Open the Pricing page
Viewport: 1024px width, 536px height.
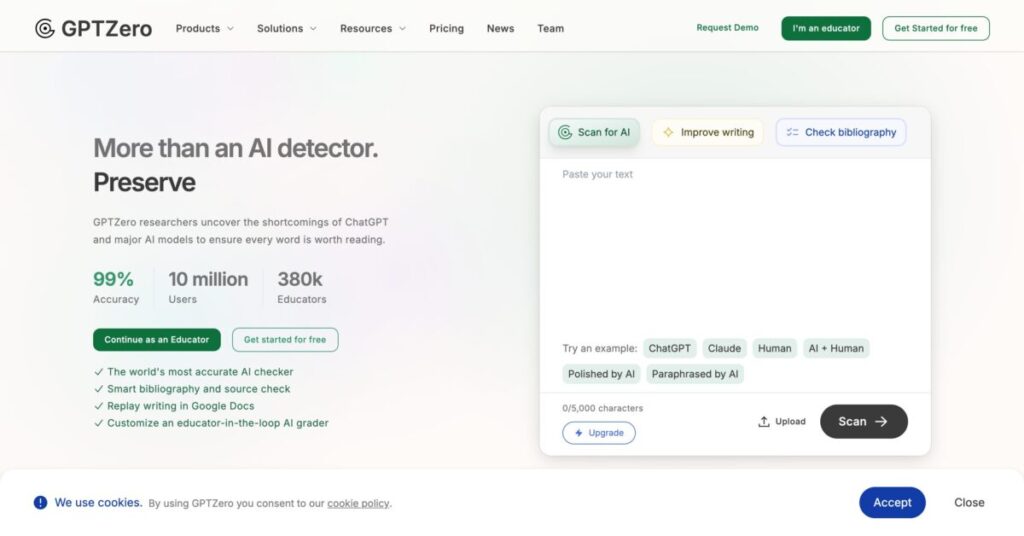tap(446, 29)
